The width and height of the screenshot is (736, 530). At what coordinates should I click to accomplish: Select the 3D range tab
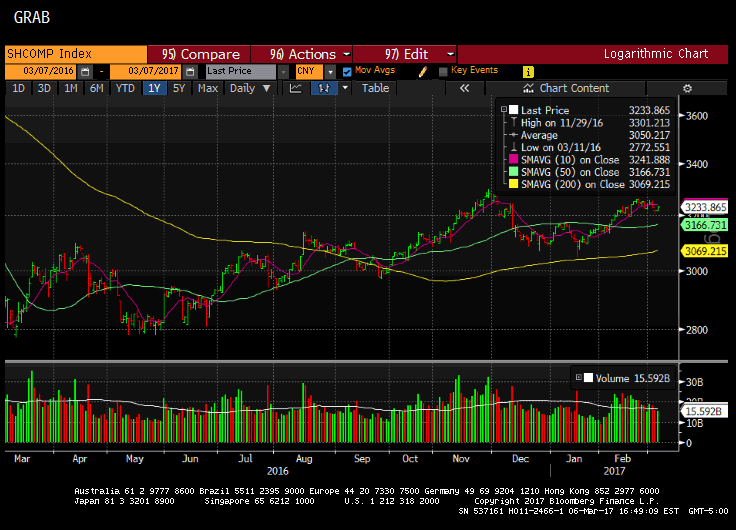(x=44, y=88)
